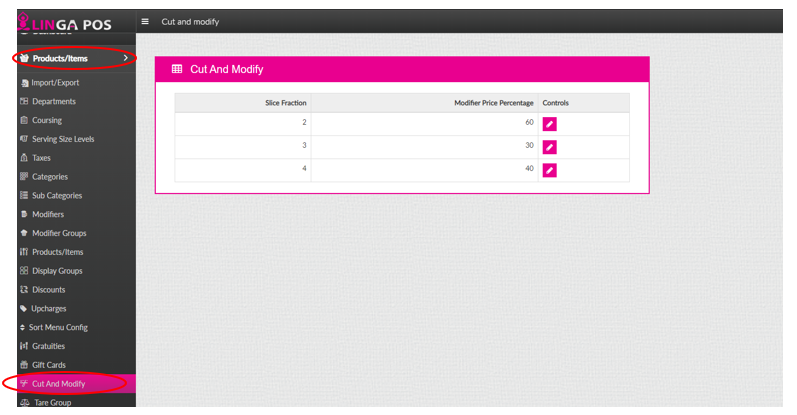This screenshot has height=415, width=797.
Task: Edit the slice fraction 2 row
Action: point(549,124)
